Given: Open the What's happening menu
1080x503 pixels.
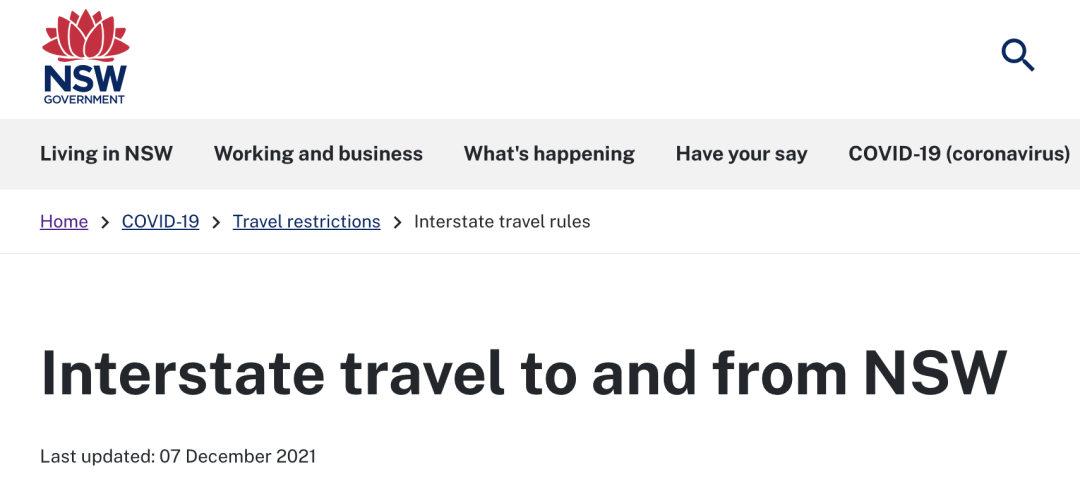Looking at the screenshot, I should pos(549,154).
